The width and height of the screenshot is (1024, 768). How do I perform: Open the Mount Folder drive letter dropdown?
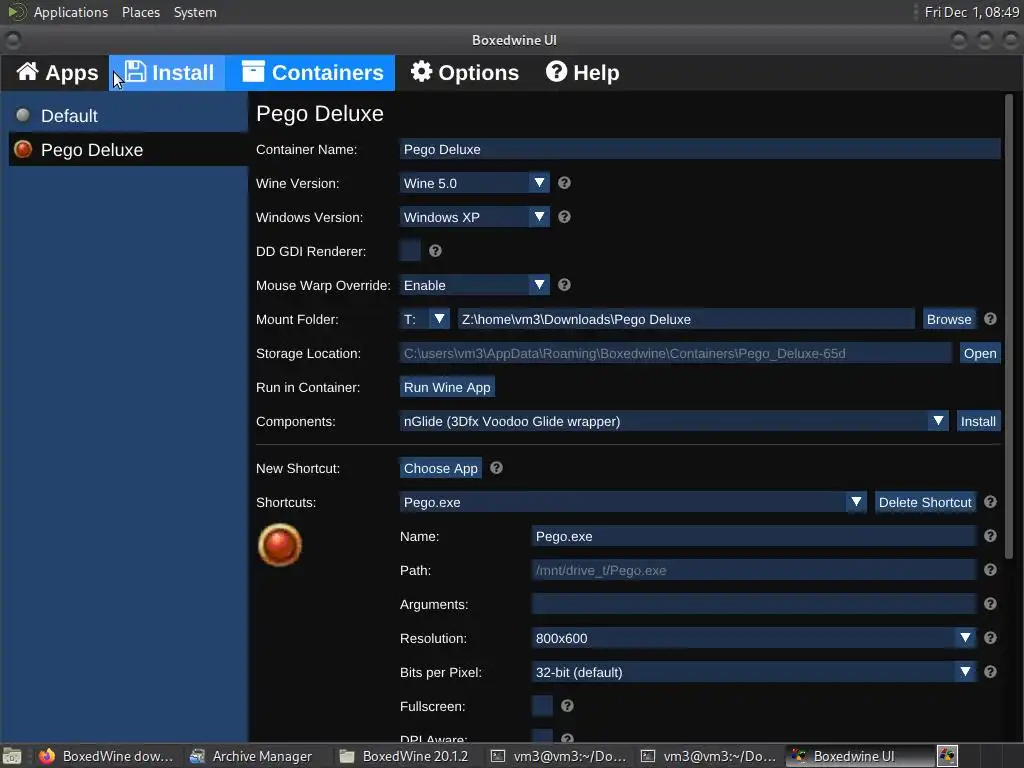tap(424, 319)
